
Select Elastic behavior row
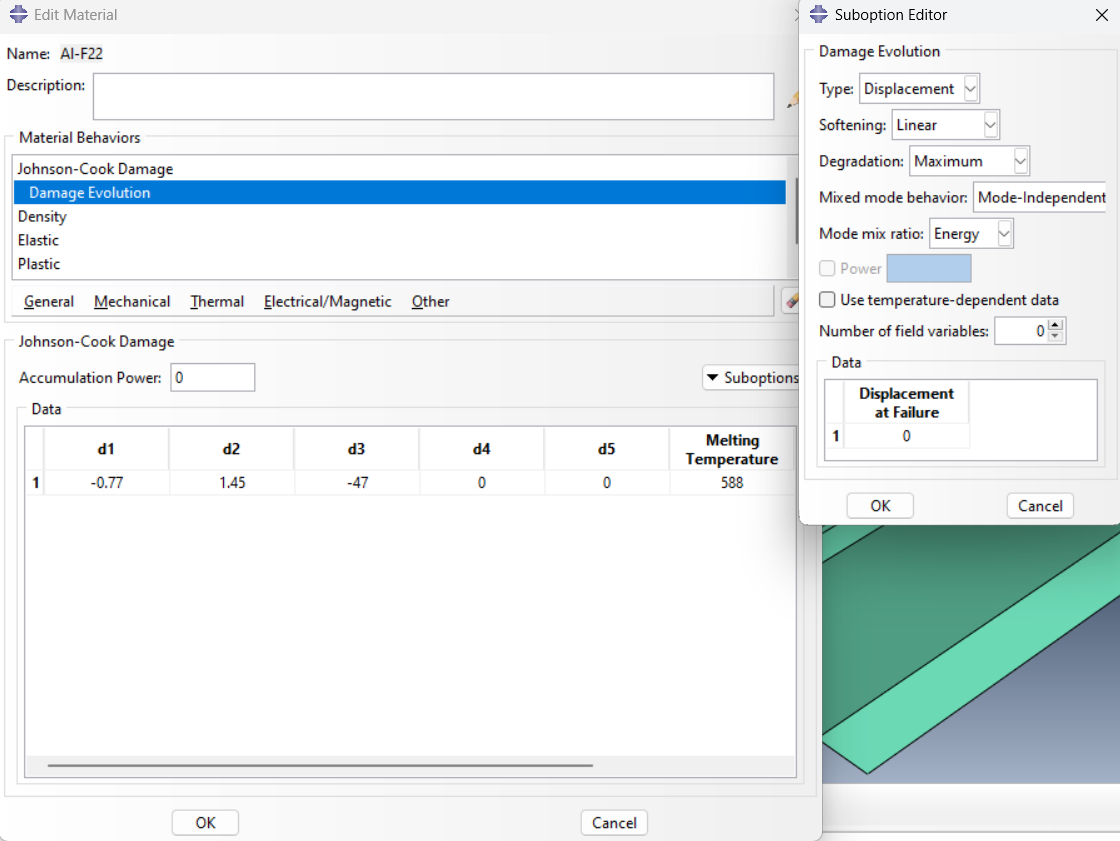(x=399, y=240)
